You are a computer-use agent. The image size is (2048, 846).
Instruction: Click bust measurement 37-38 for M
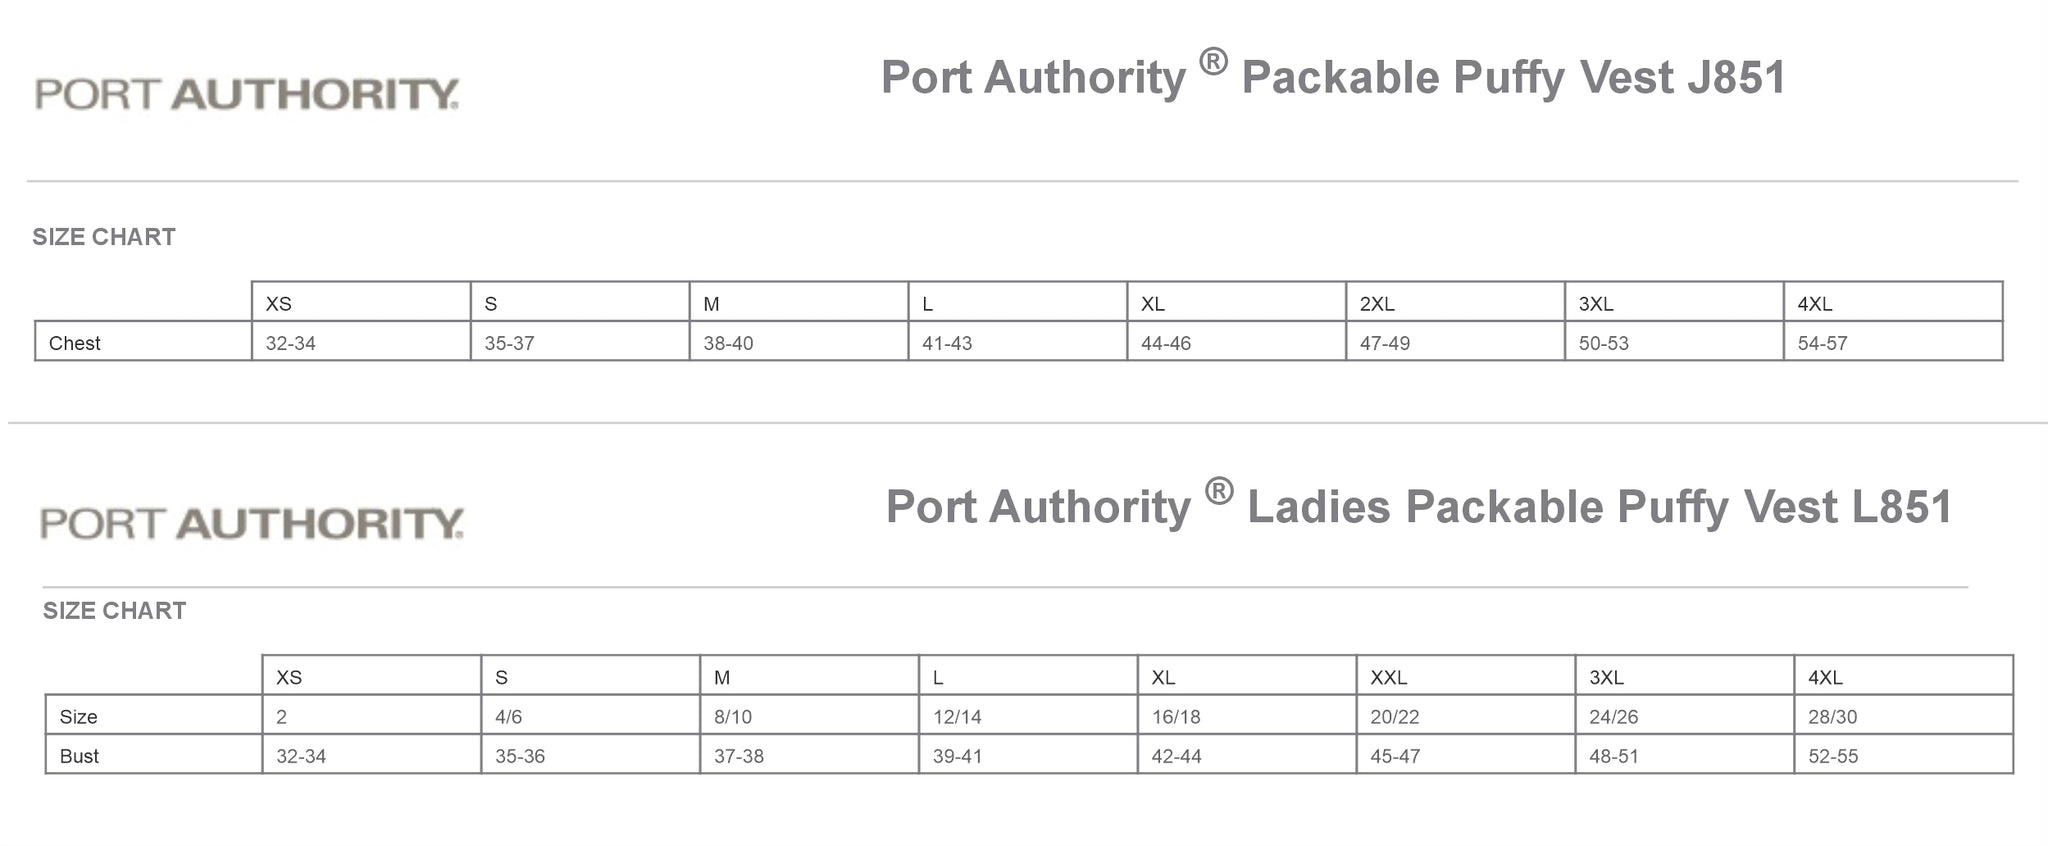click(x=809, y=755)
